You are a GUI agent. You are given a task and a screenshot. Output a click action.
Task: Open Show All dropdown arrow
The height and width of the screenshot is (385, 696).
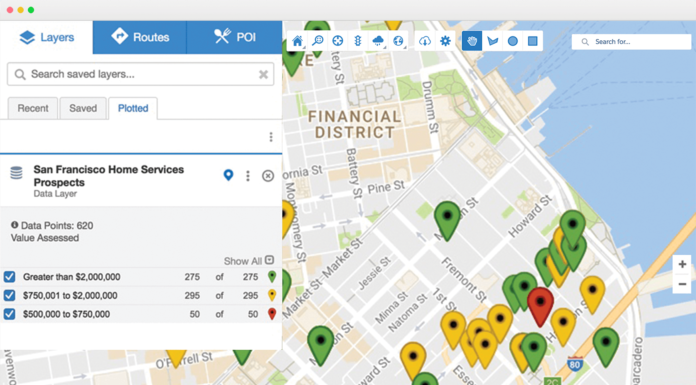(269, 260)
